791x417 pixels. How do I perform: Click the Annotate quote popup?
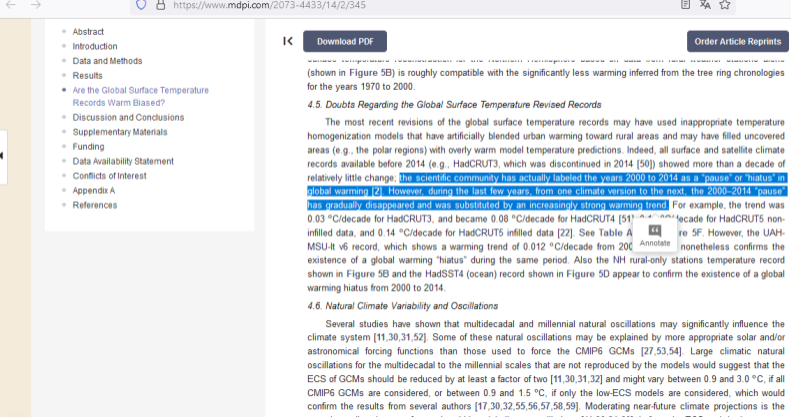click(x=655, y=236)
